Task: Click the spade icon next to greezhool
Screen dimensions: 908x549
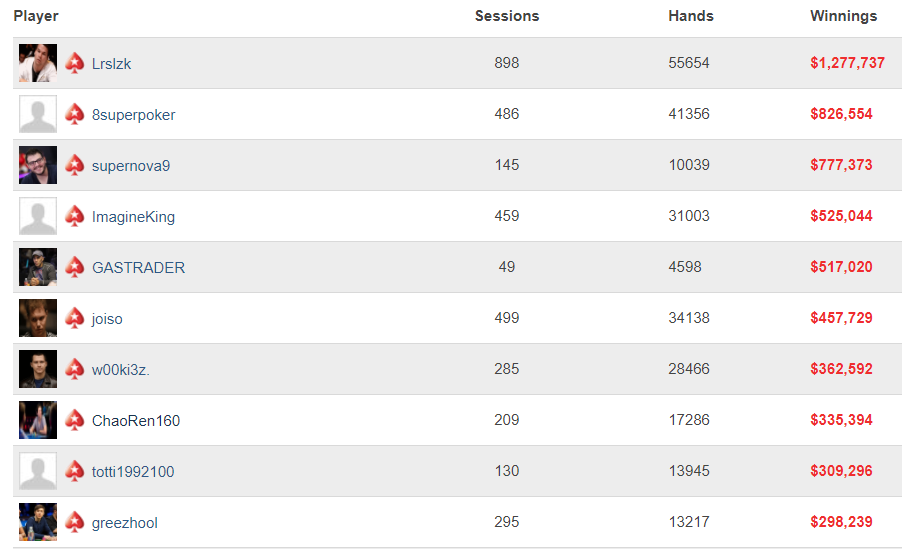Action: [x=74, y=522]
